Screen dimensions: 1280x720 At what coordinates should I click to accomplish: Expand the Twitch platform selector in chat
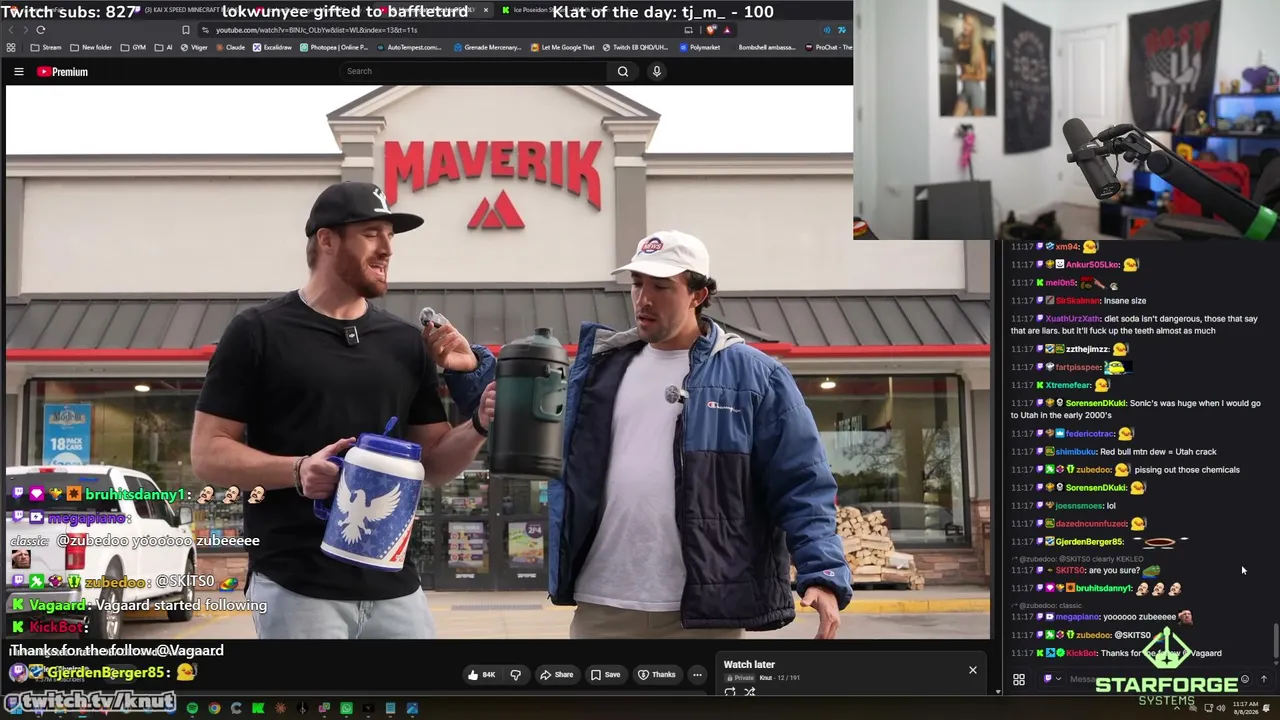click(1052, 680)
